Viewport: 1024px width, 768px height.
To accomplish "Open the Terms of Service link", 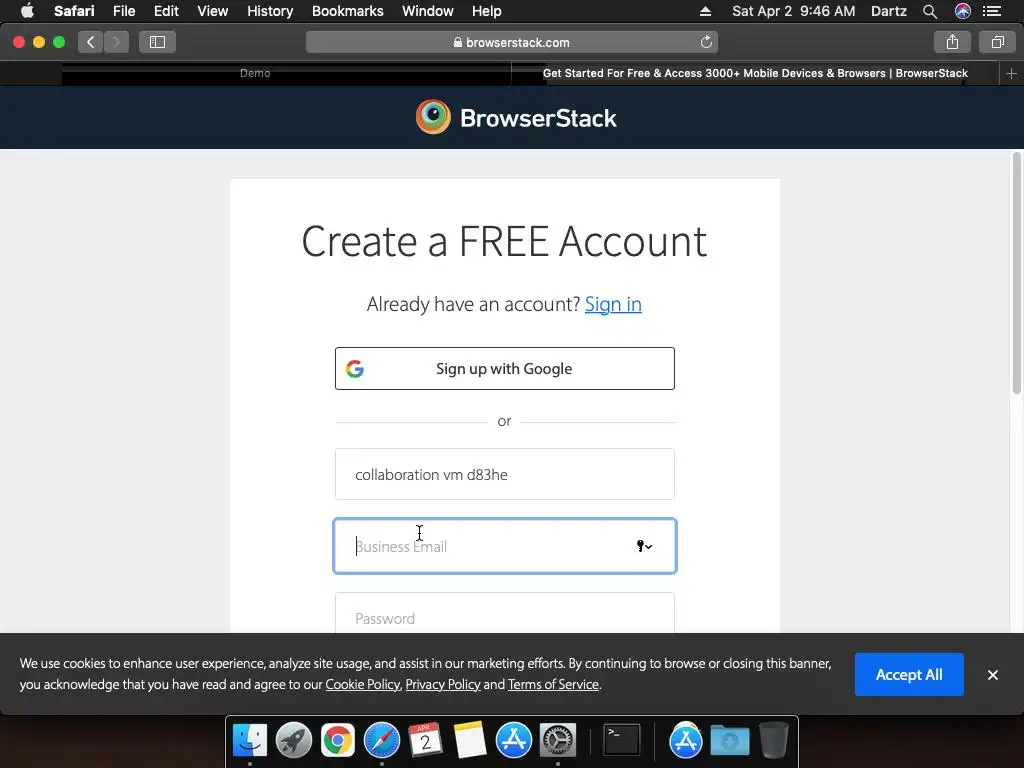I will [x=553, y=684].
